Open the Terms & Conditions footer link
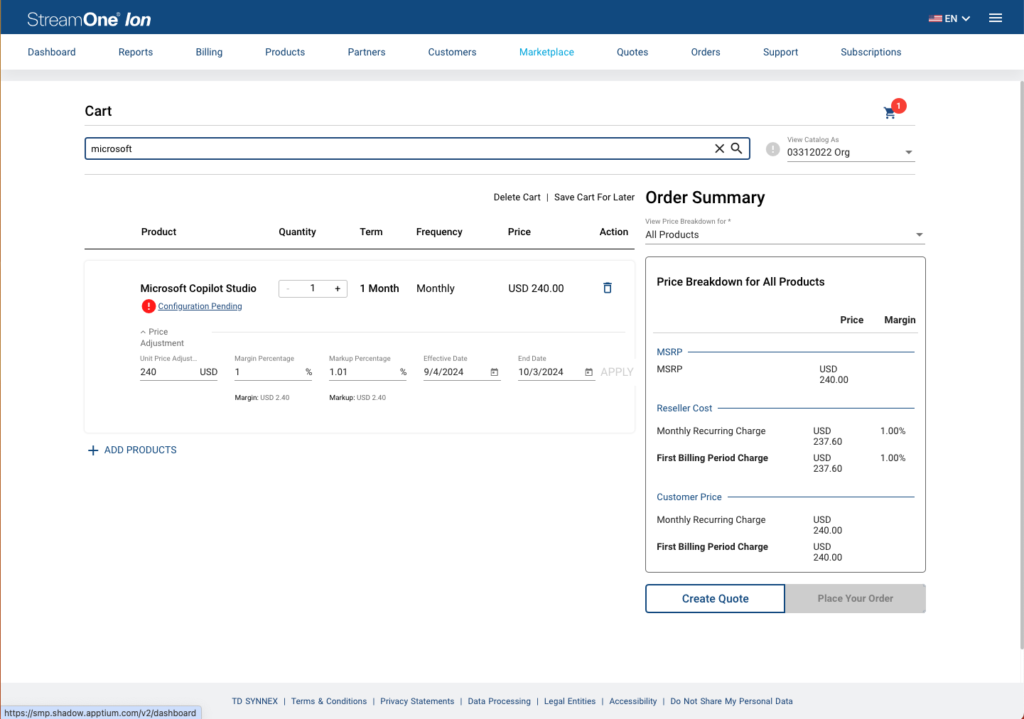This screenshot has width=1024, height=719. tap(329, 701)
